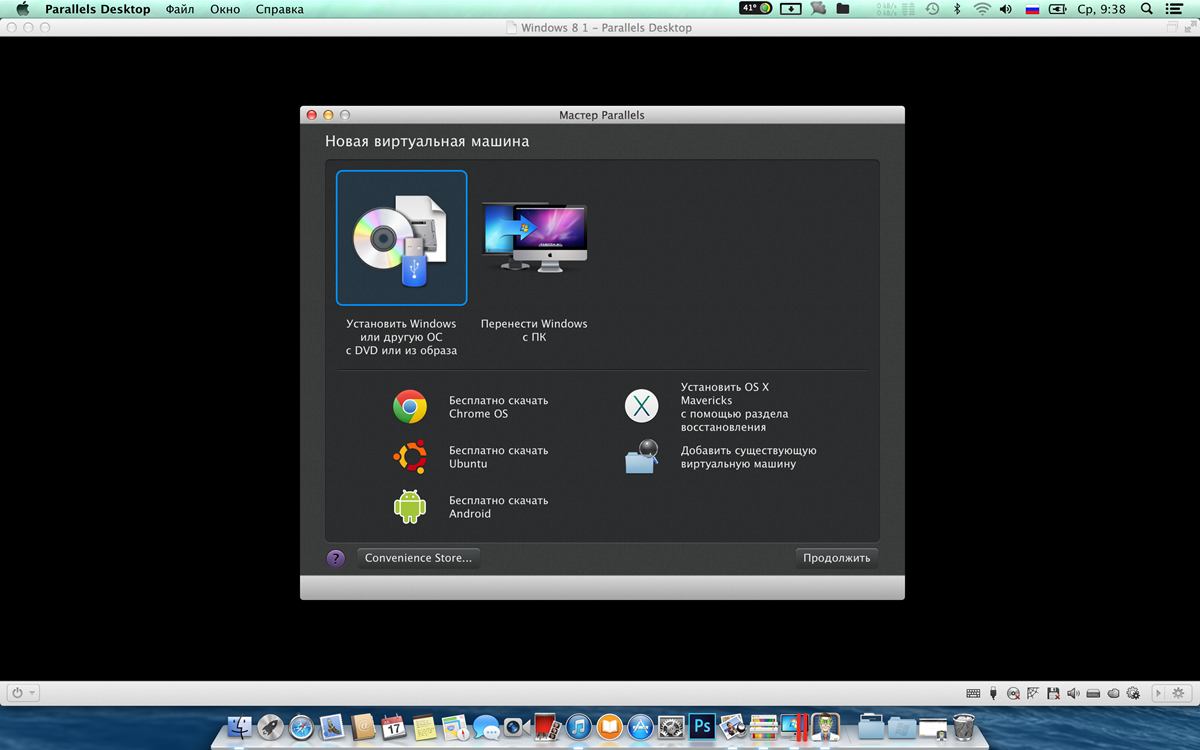Open the power button dropdown in status bar
1200x750 pixels.
[x=22, y=692]
